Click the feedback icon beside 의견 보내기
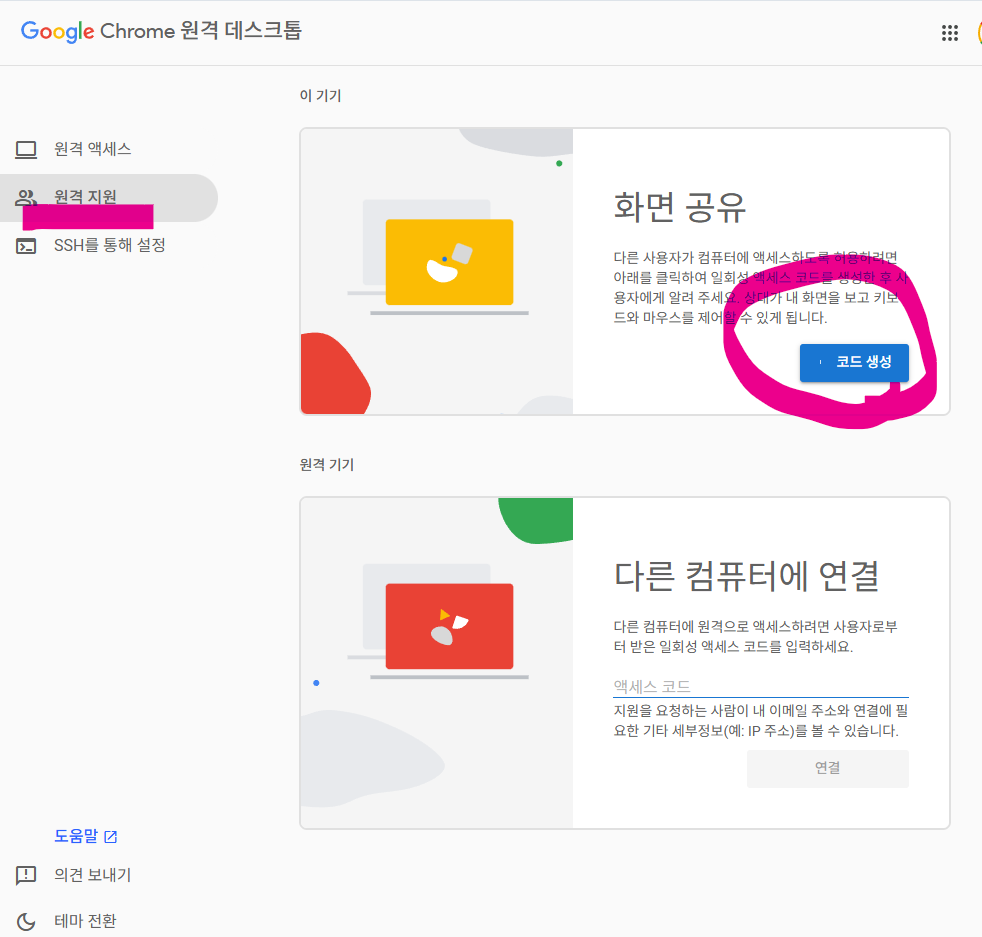 point(26,875)
